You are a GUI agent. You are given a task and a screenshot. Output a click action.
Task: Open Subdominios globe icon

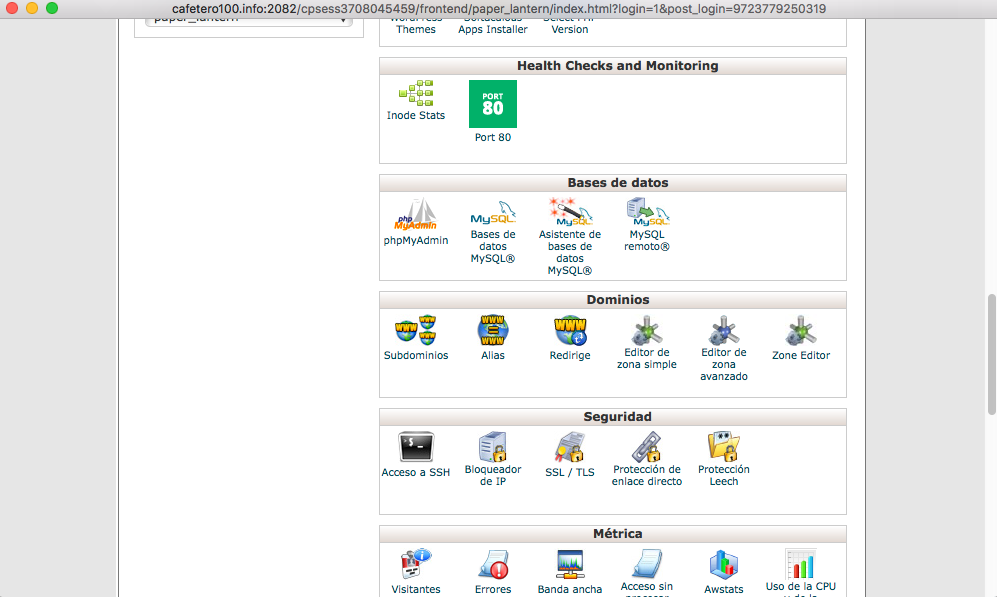pos(416,330)
